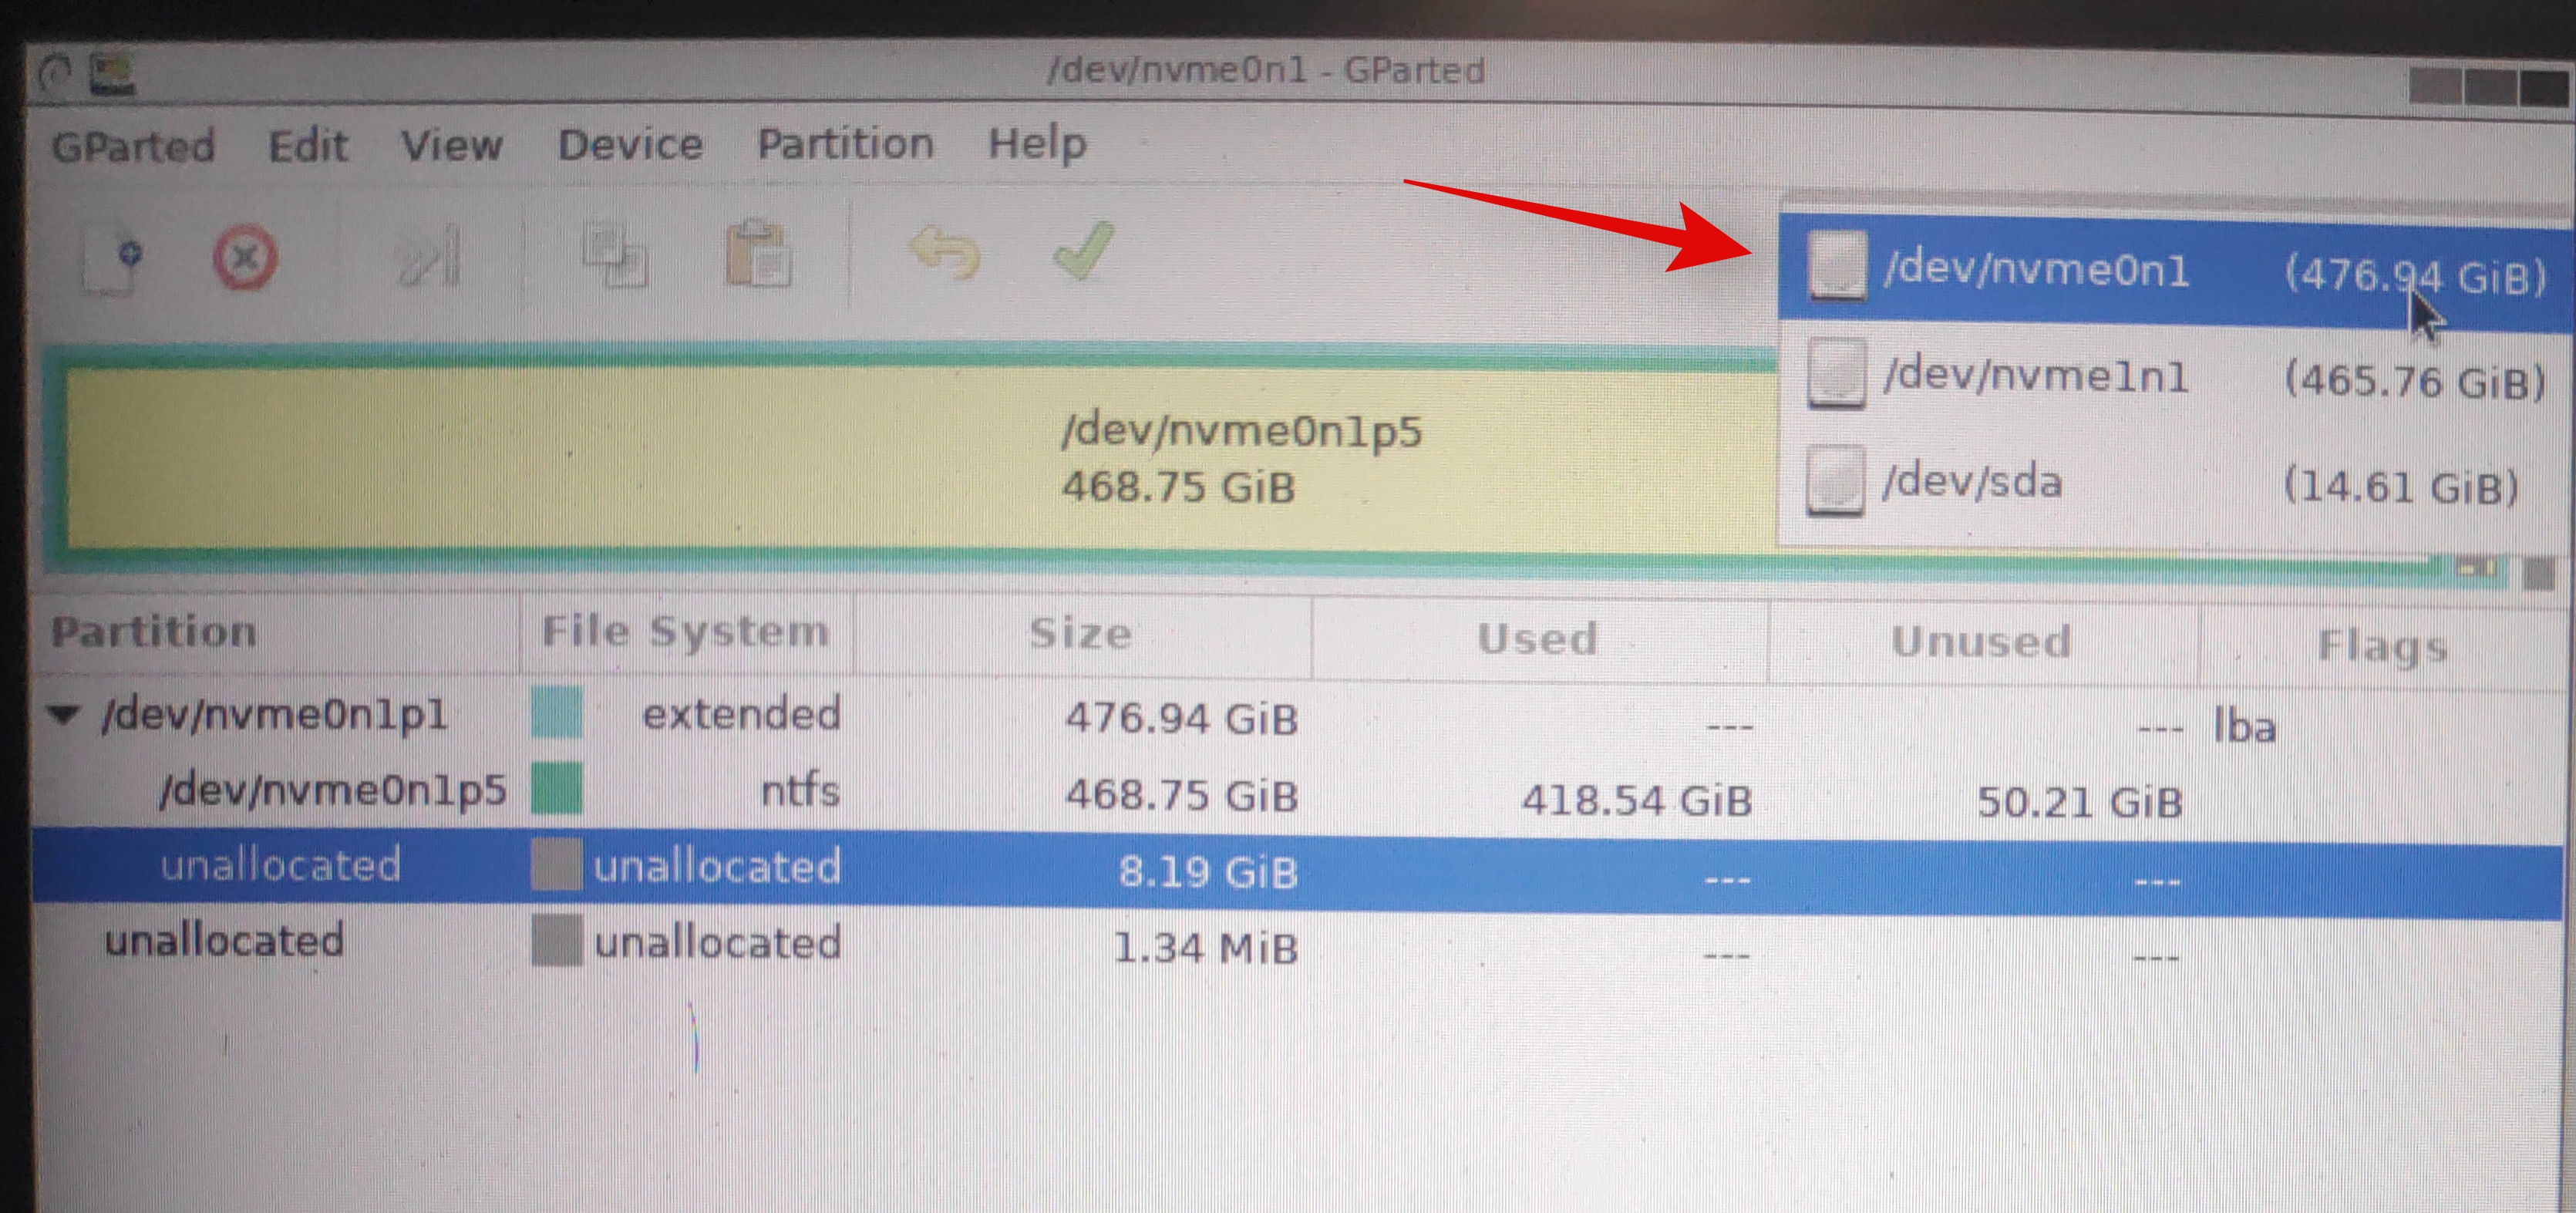The image size is (2576, 1213).
Task: Click the Paste partition toolbar icon
Action: (757, 256)
